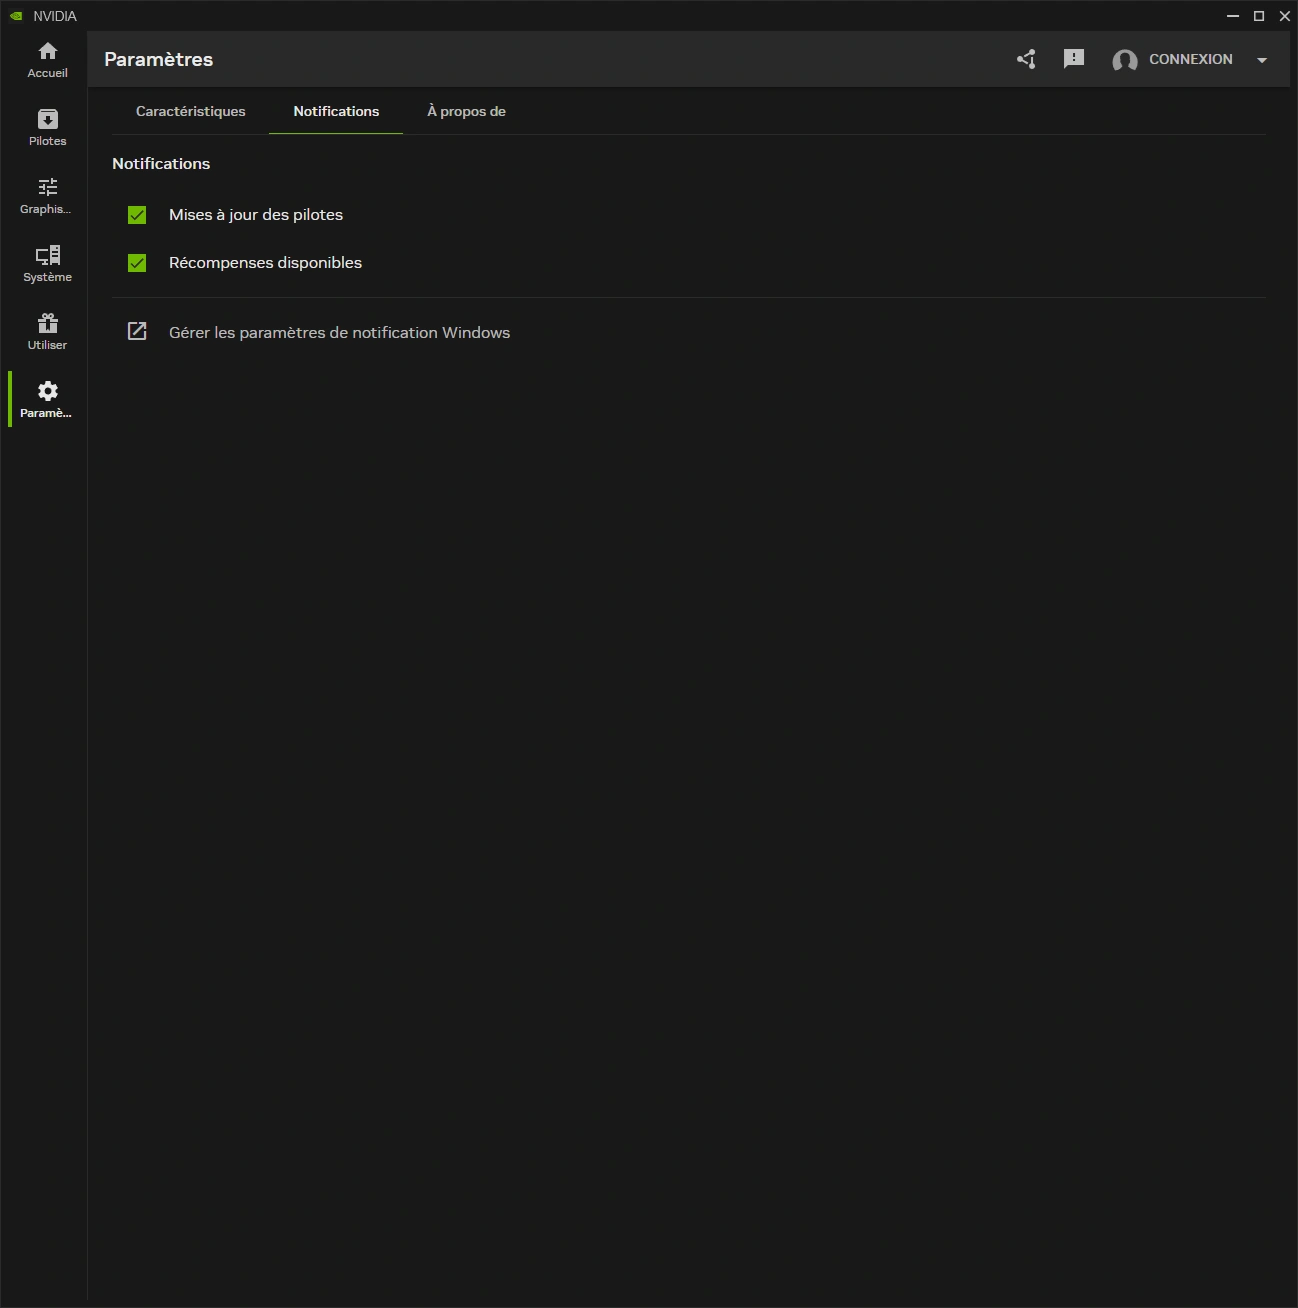Click the Paramètres page title

click(159, 59)
